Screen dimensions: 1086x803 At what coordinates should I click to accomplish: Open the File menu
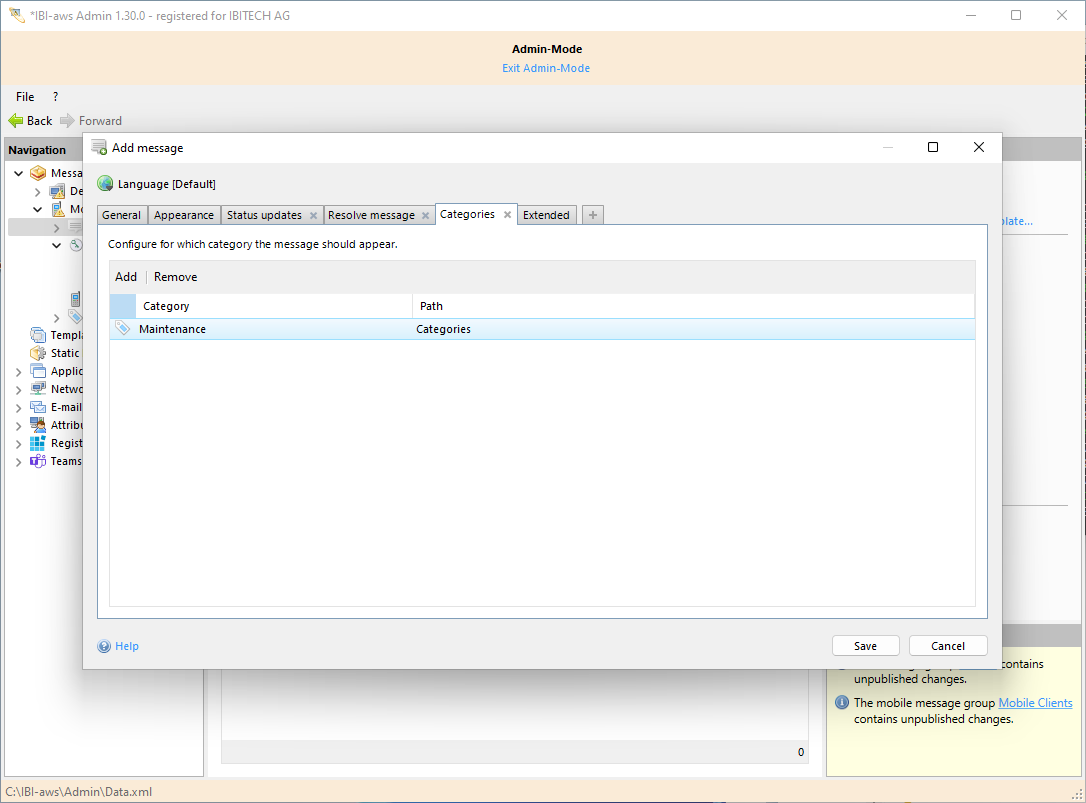pyautogui.click(x=24, y=96)
